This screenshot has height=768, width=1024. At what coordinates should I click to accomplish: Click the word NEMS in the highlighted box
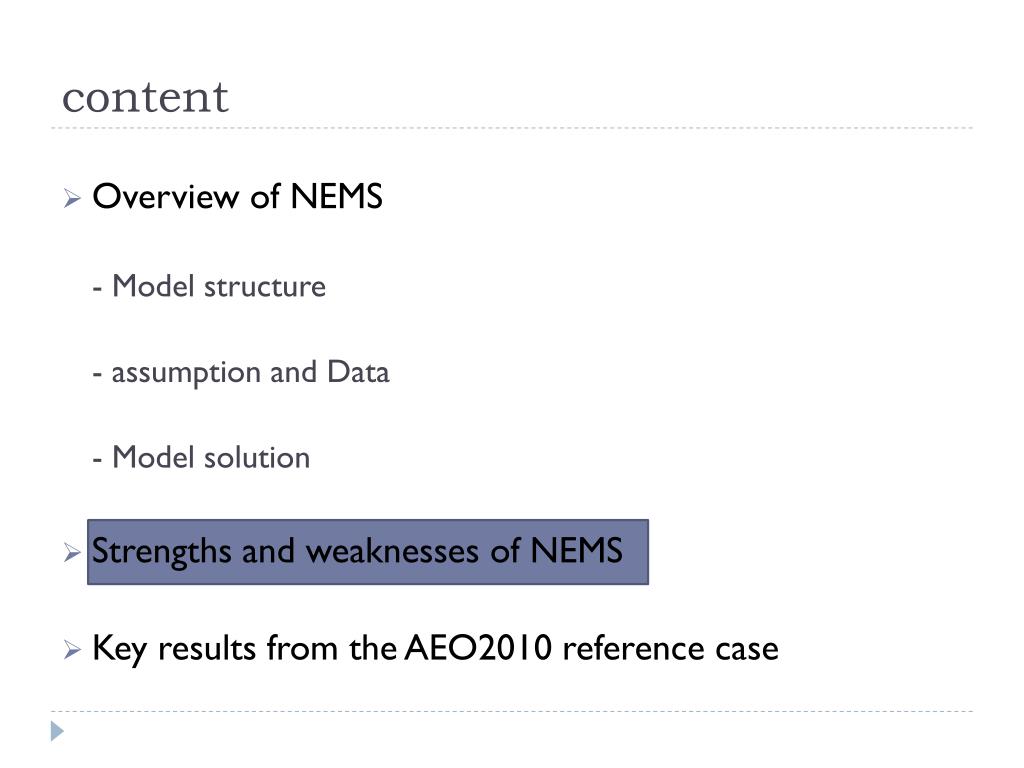point(576,551)
